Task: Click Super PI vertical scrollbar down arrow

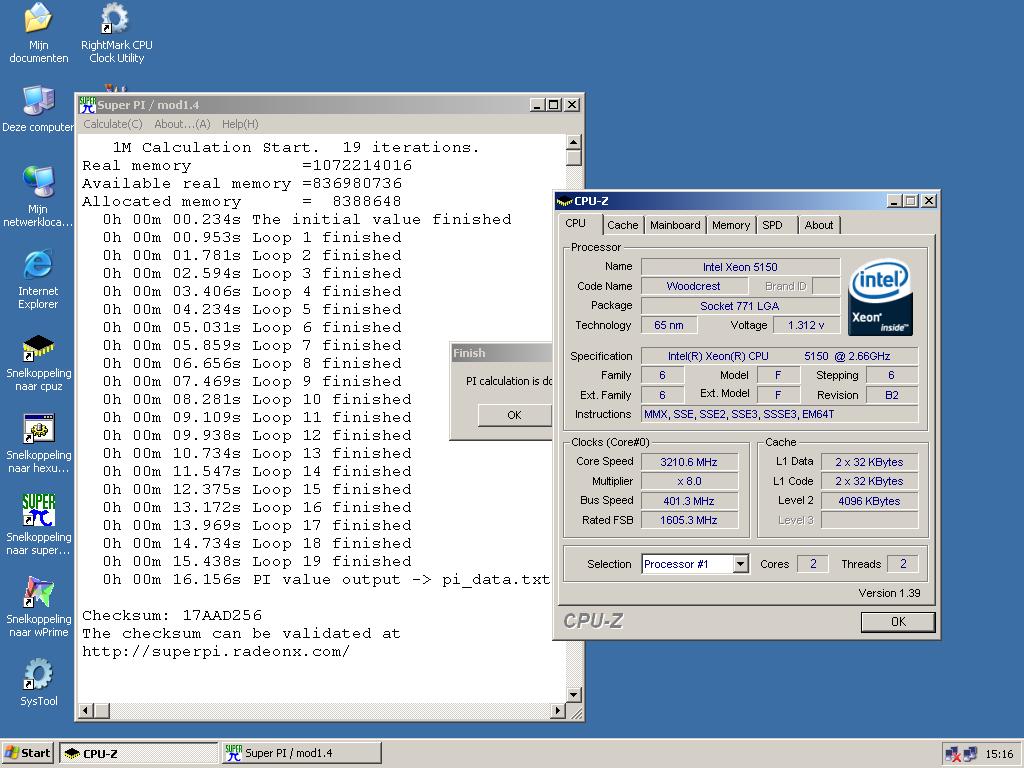Action: coord(573,695)
